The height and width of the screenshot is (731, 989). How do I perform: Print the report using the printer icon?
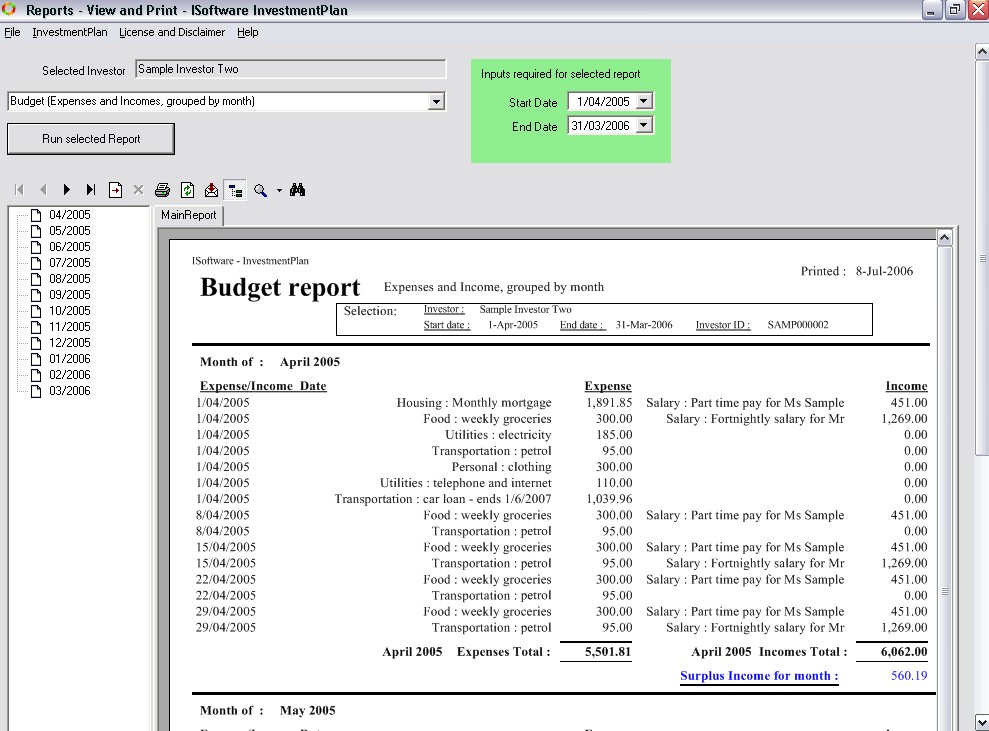click(x=163, y=190)
